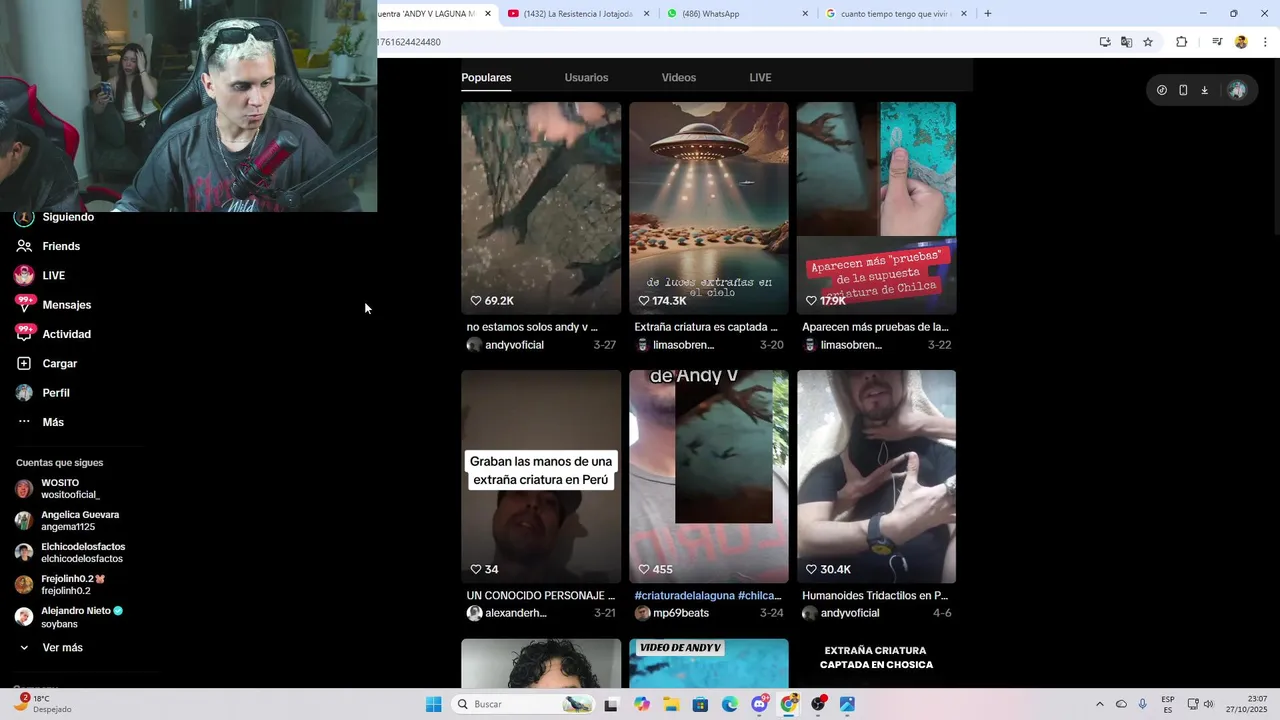This screenshot has height=720, width=1280.
Task: Open video 'Humanoides Tridactilos en P...'
Action: click(876, 477)
